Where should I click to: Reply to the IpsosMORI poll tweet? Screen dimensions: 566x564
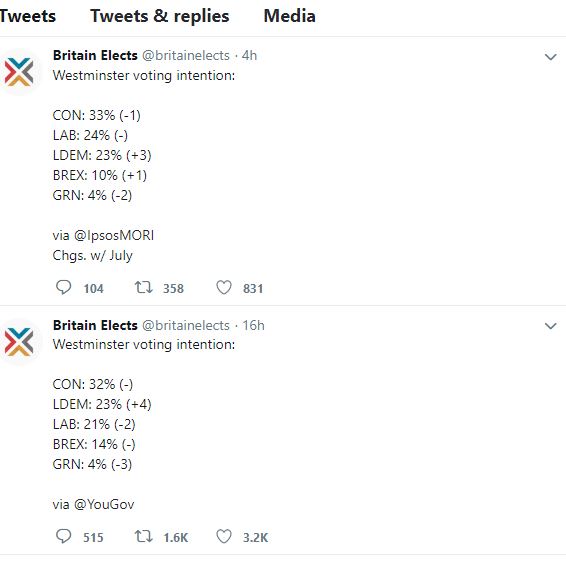(64, 288)
